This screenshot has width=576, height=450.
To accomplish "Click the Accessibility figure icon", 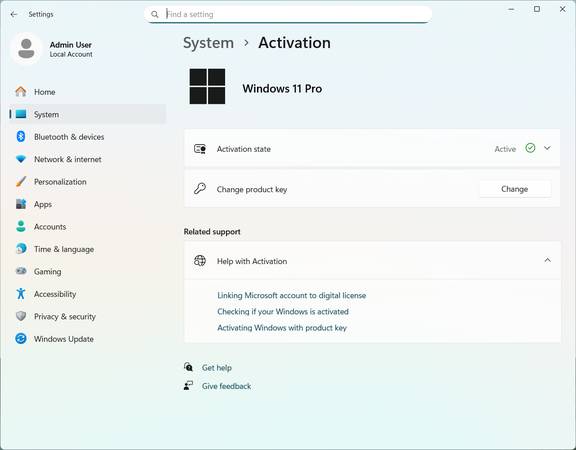I will tap(21, 294).
